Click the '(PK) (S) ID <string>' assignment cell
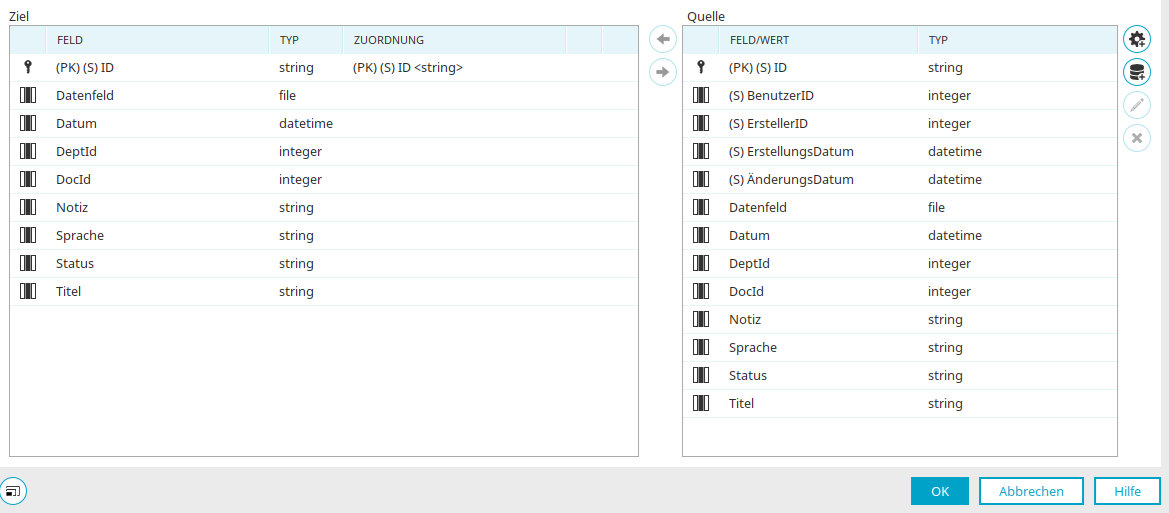 [x=408, y=68]
